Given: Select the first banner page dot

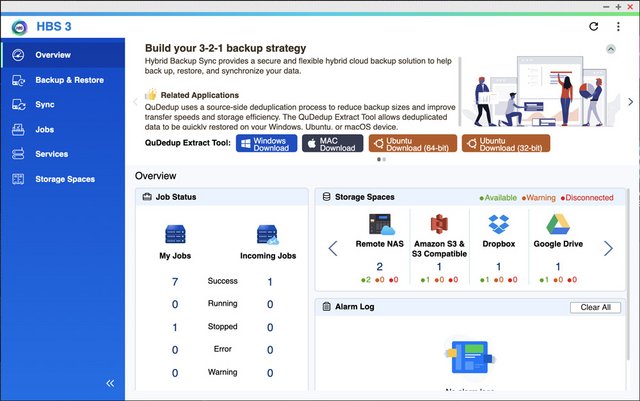Looking at the screenshot, I should click(379, 159).
